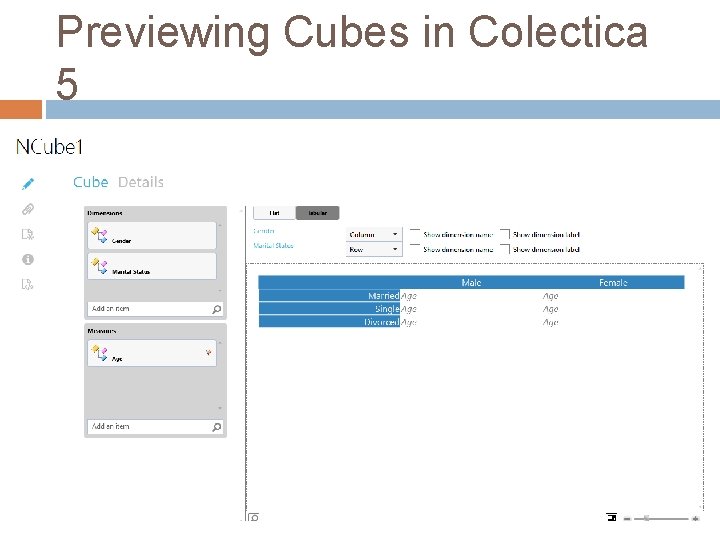Zoom in with the plus icon
Image resolution: width=720 pixels, height=540 pixels.
pyautogui.click(x=695, y=518)
